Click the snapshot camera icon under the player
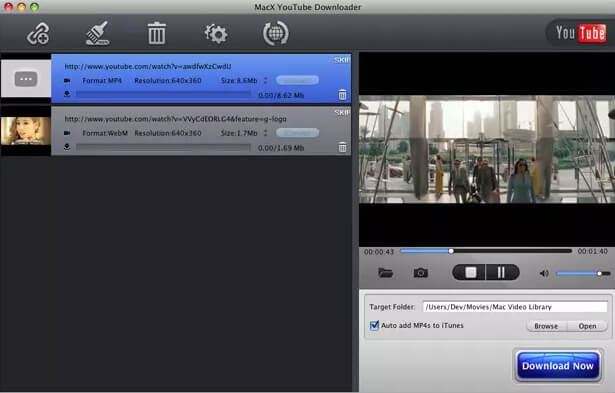The height and width of the screenshot is (393, 615). (420, 273)
